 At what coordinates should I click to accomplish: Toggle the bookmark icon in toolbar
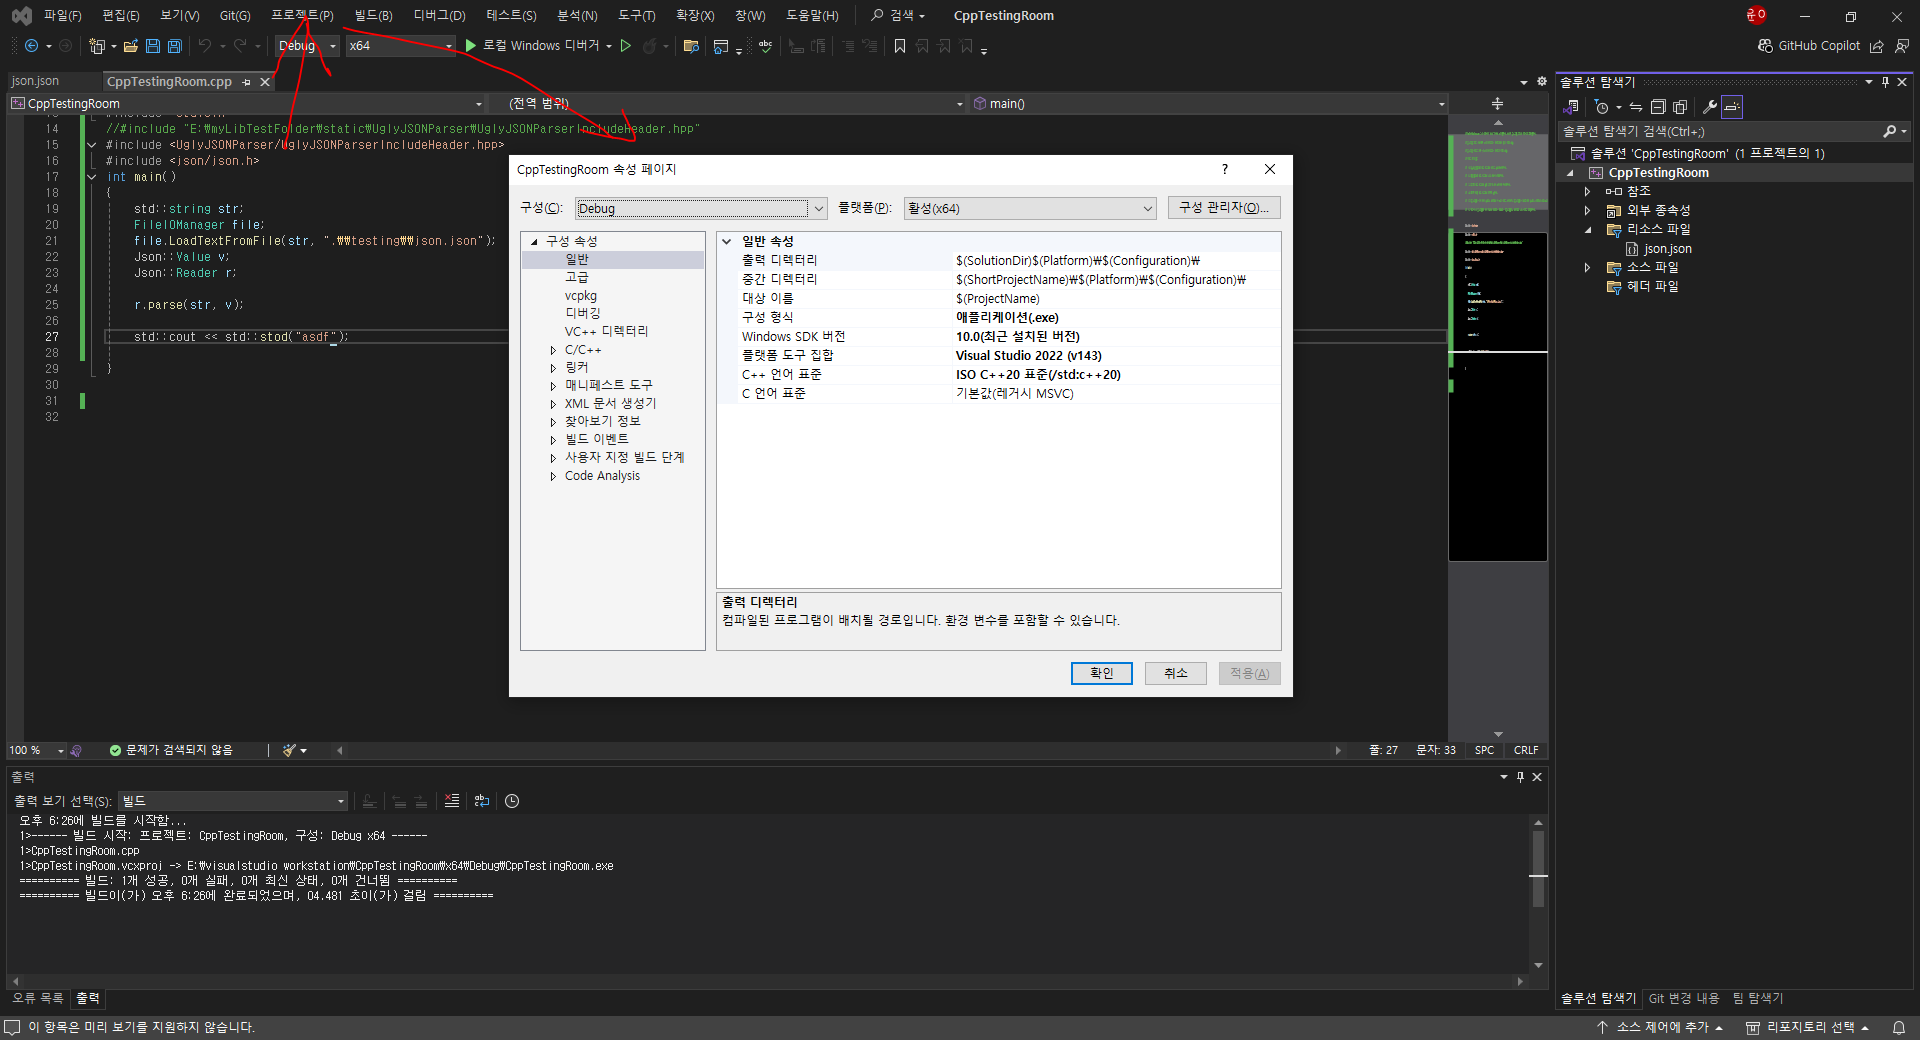click(x=900, y=46)
